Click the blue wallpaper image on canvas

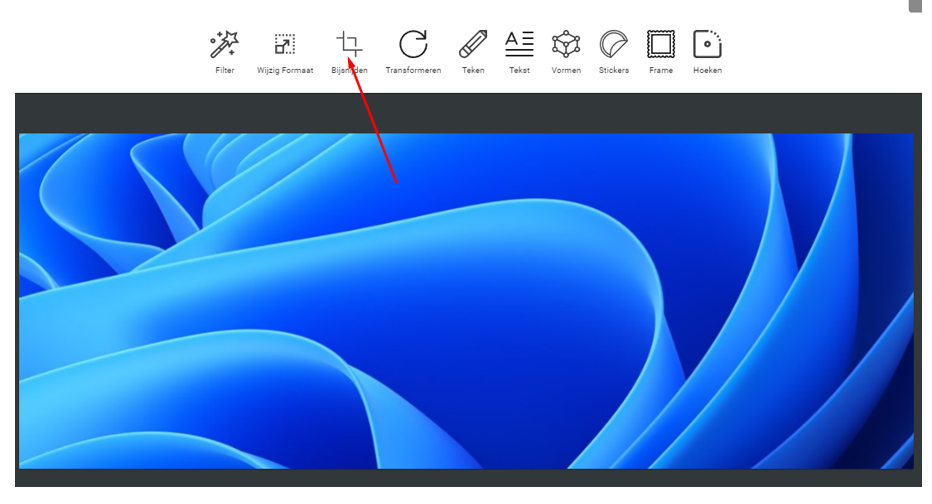coord(467,301)
